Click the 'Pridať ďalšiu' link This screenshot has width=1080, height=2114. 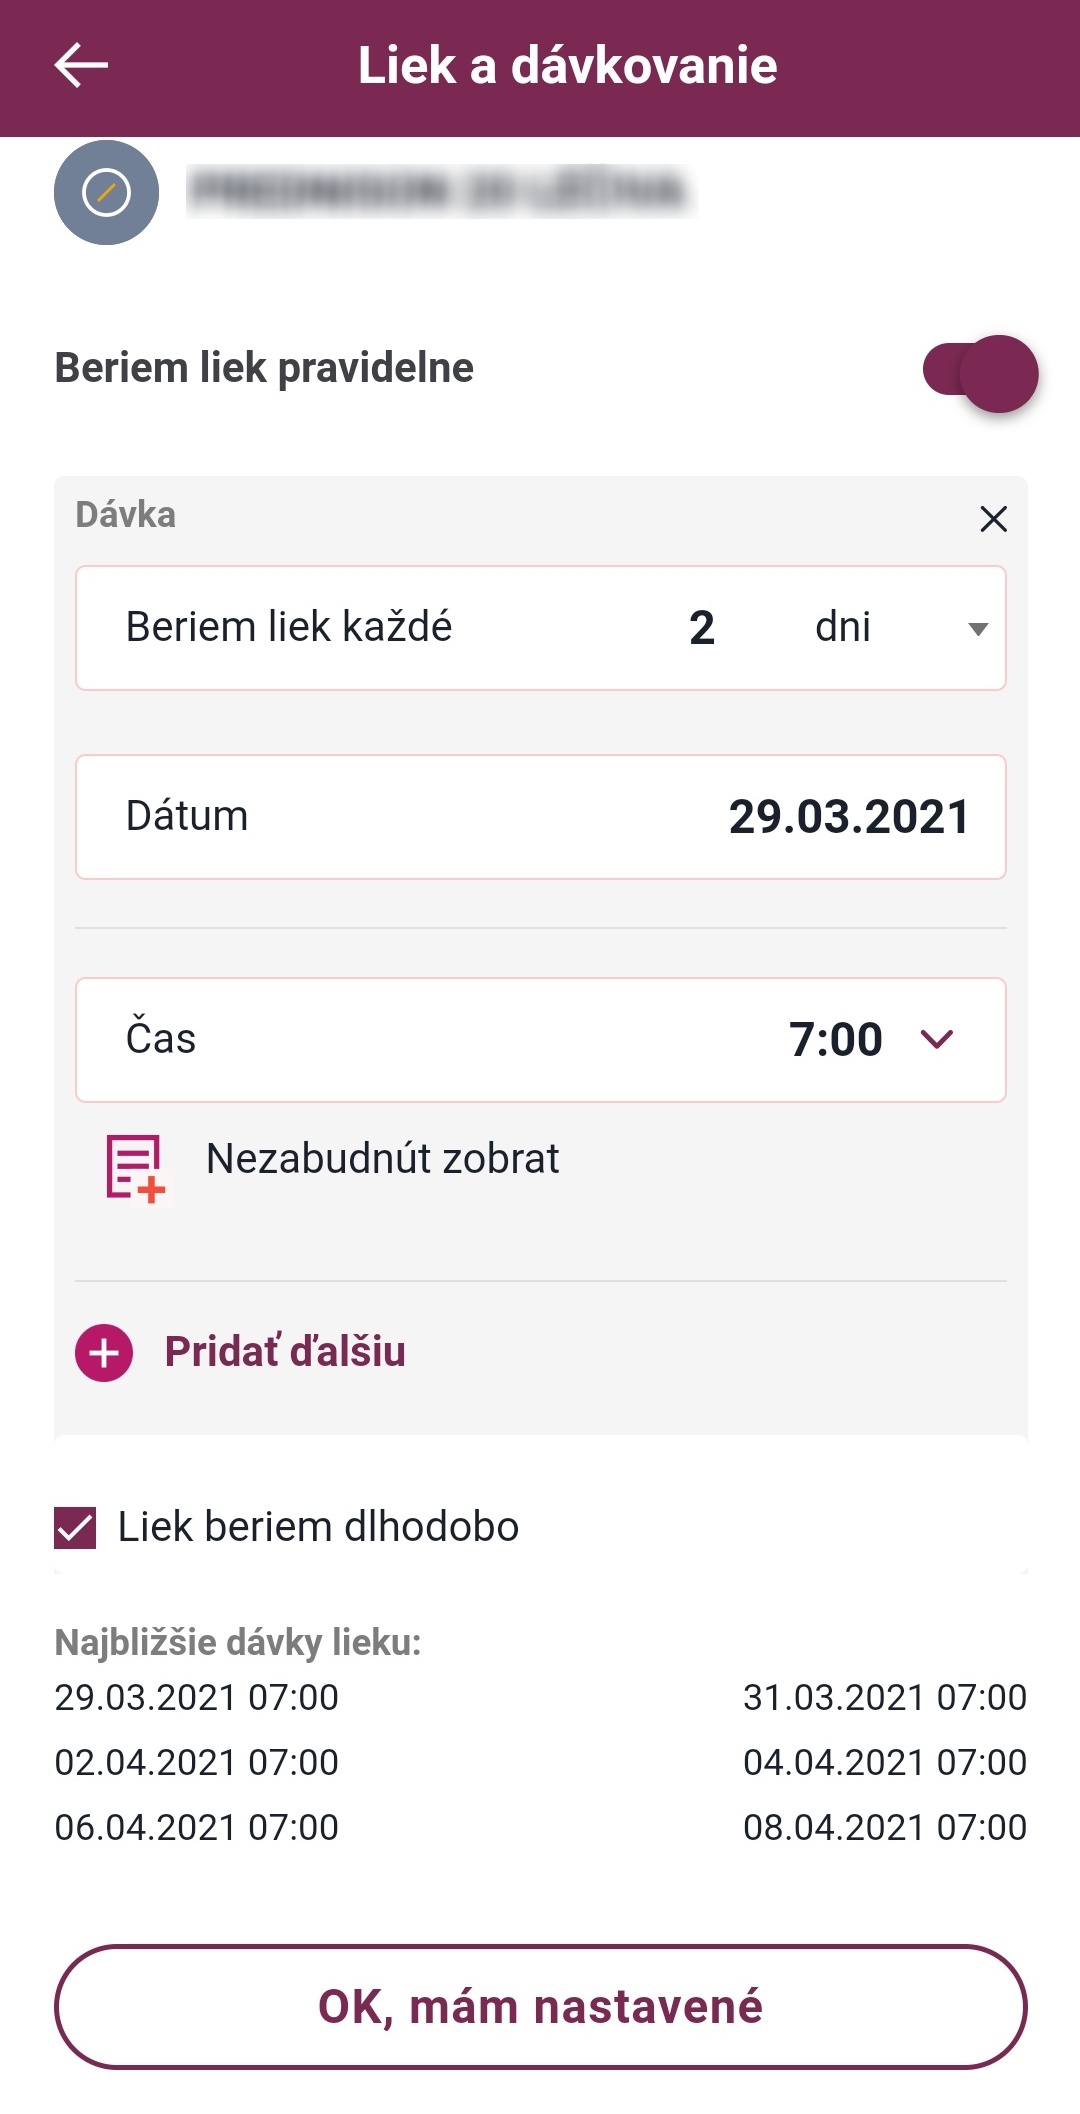click(x=285, y=1352)
